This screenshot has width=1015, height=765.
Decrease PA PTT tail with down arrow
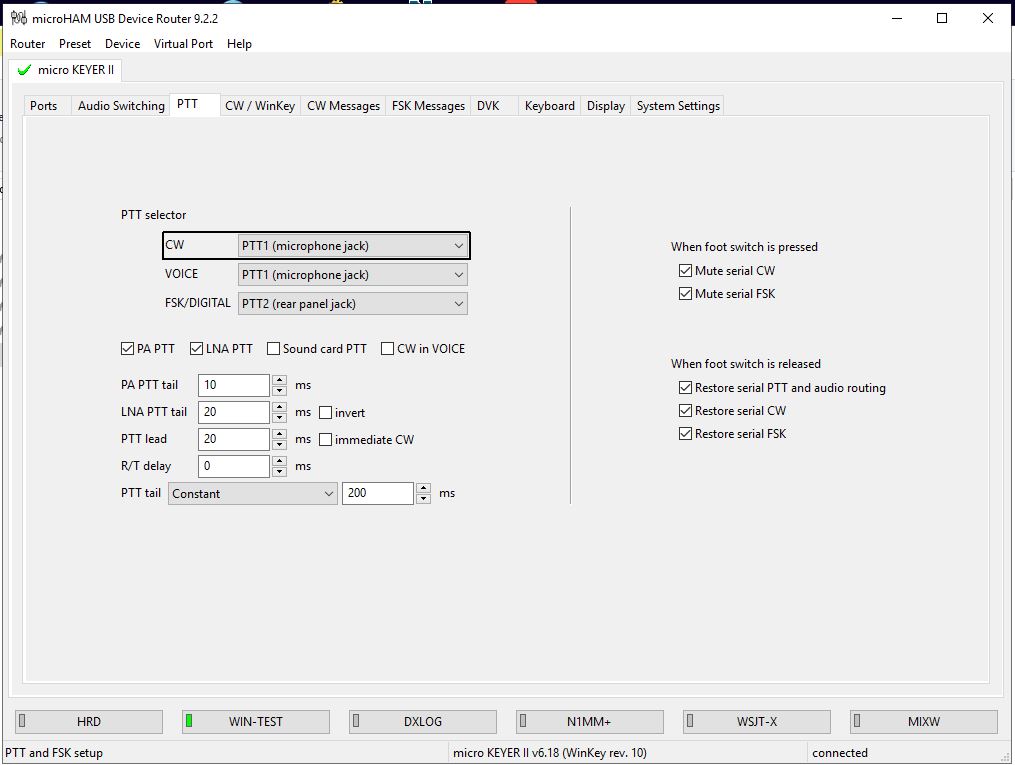[x=279, y=391]
